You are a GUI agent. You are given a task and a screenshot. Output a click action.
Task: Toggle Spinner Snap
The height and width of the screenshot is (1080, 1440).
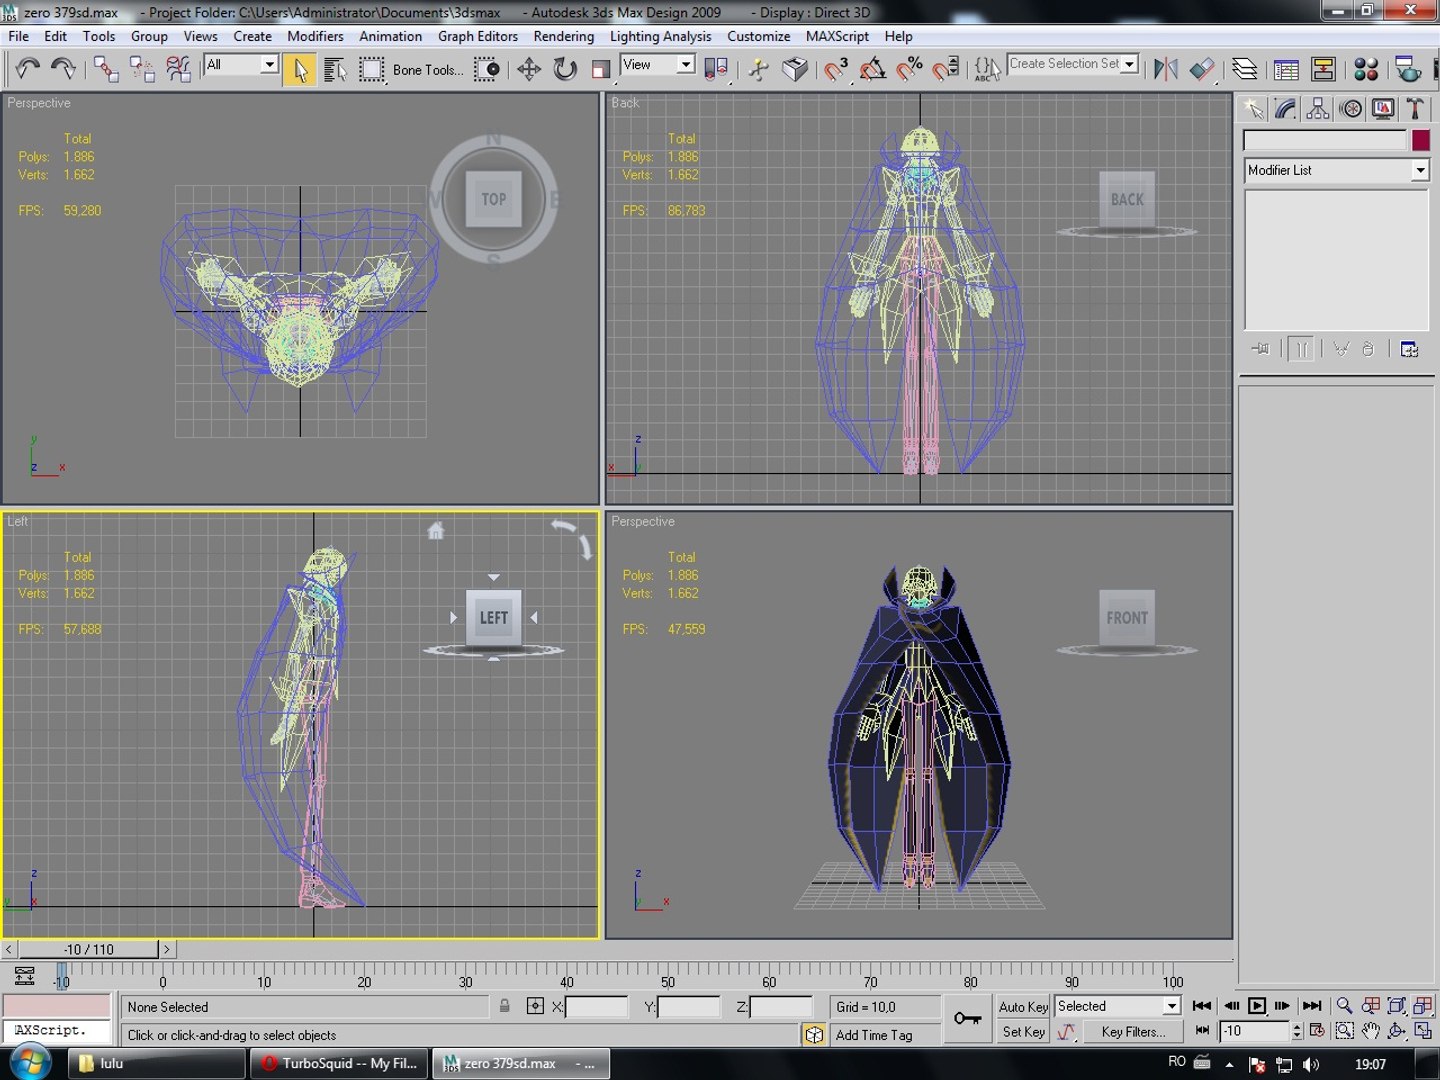[945, 69]
